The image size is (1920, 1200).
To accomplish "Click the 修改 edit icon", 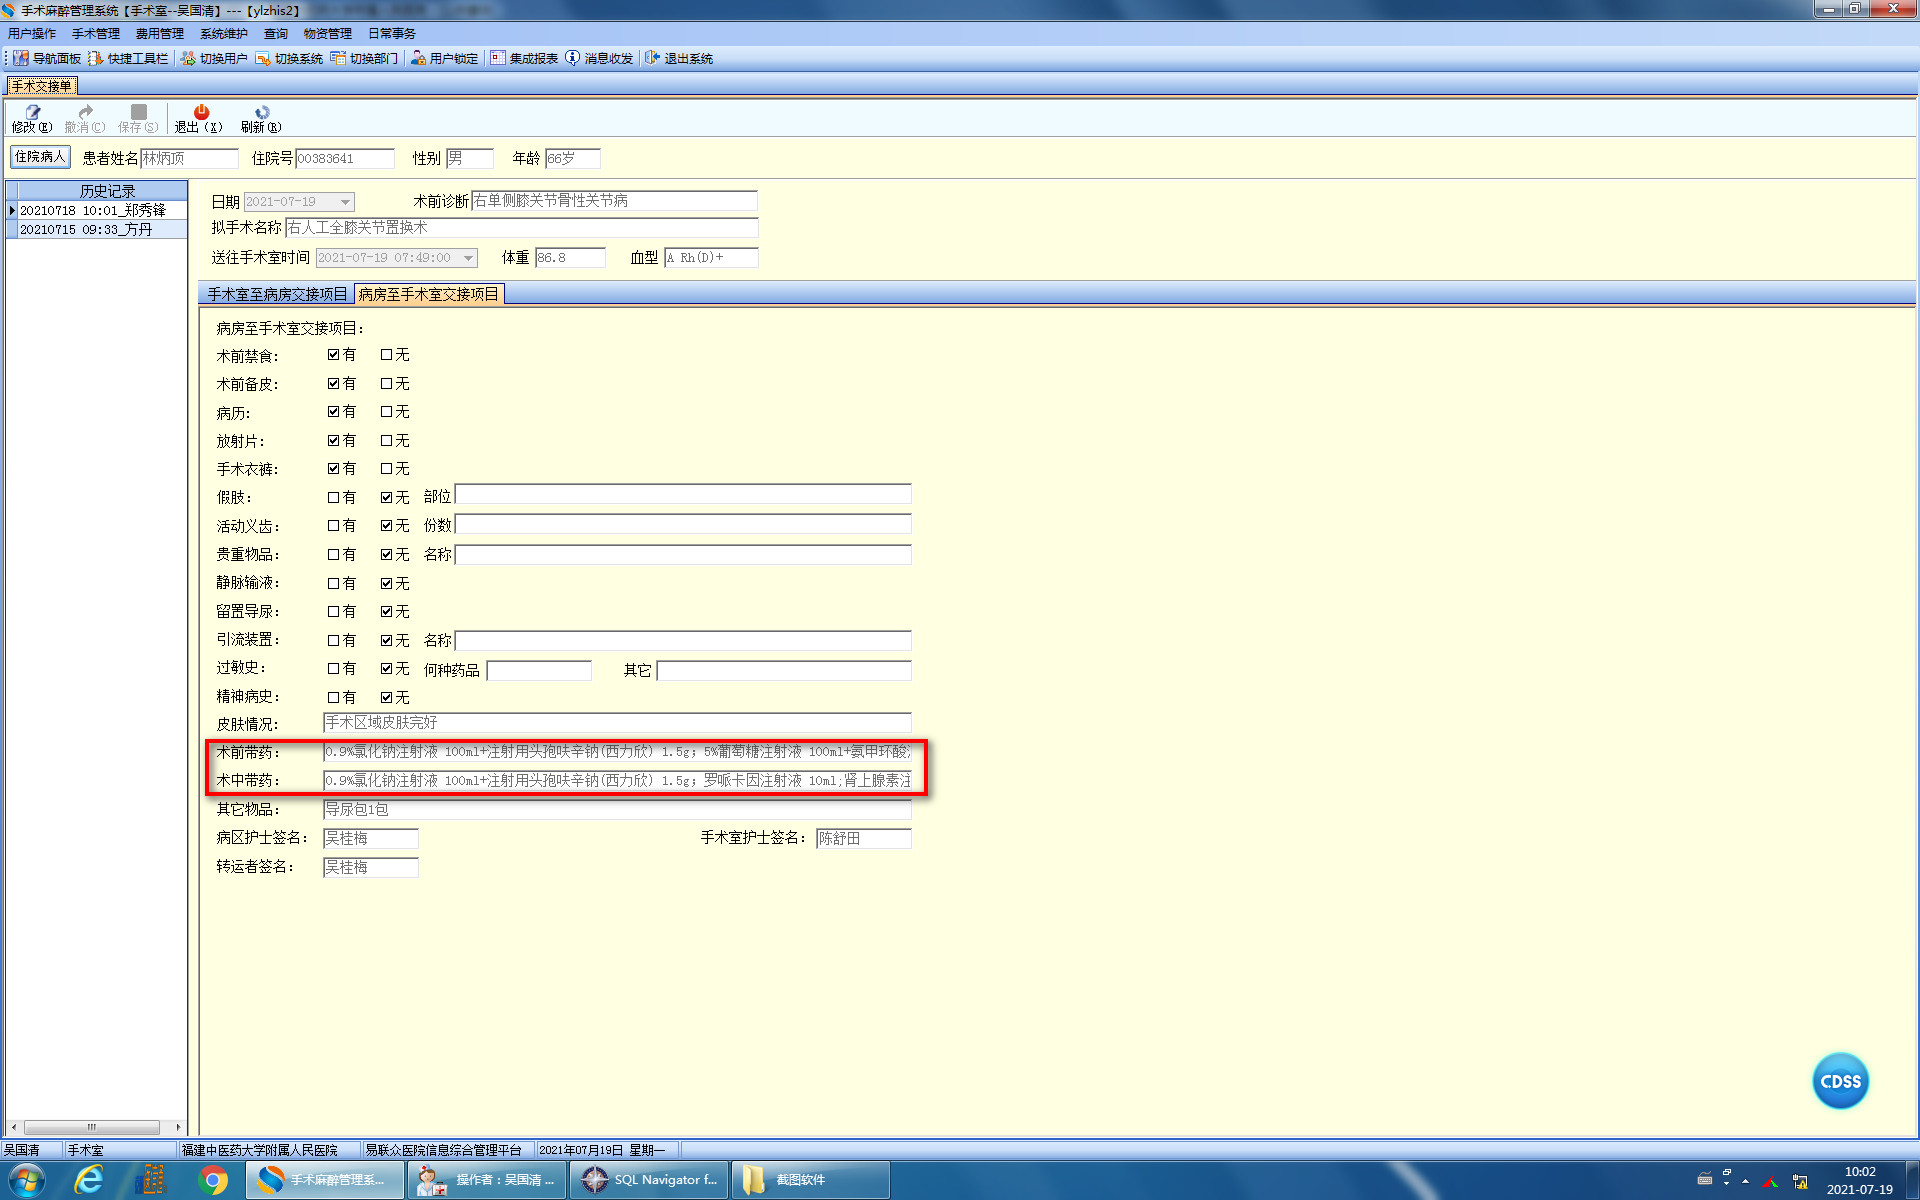I will pyautogui.click(x=32, y=113).
